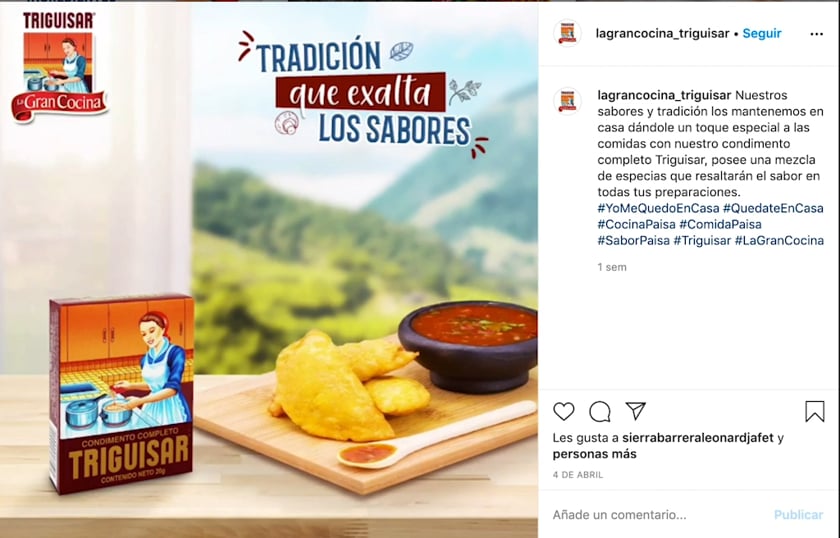
Task: Click the Publicar button
Action: 798,515
